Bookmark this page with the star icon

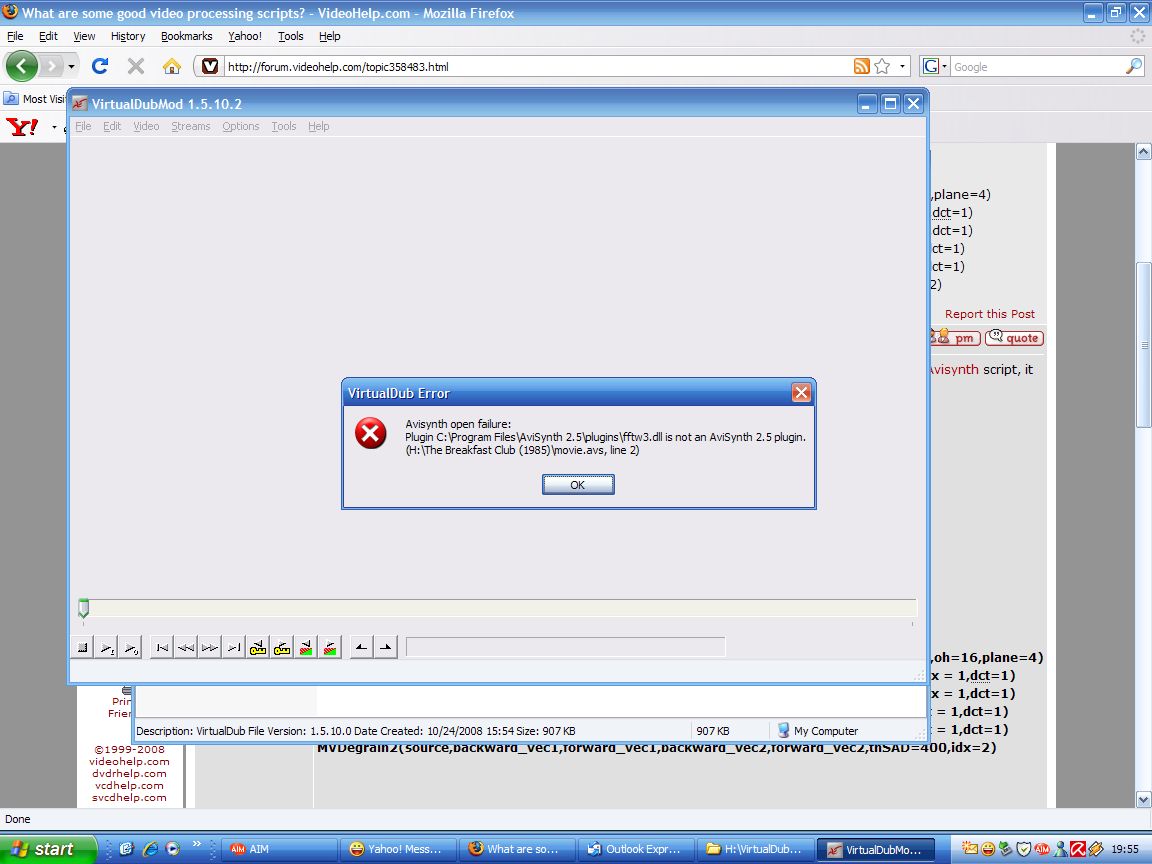point(882,66)
